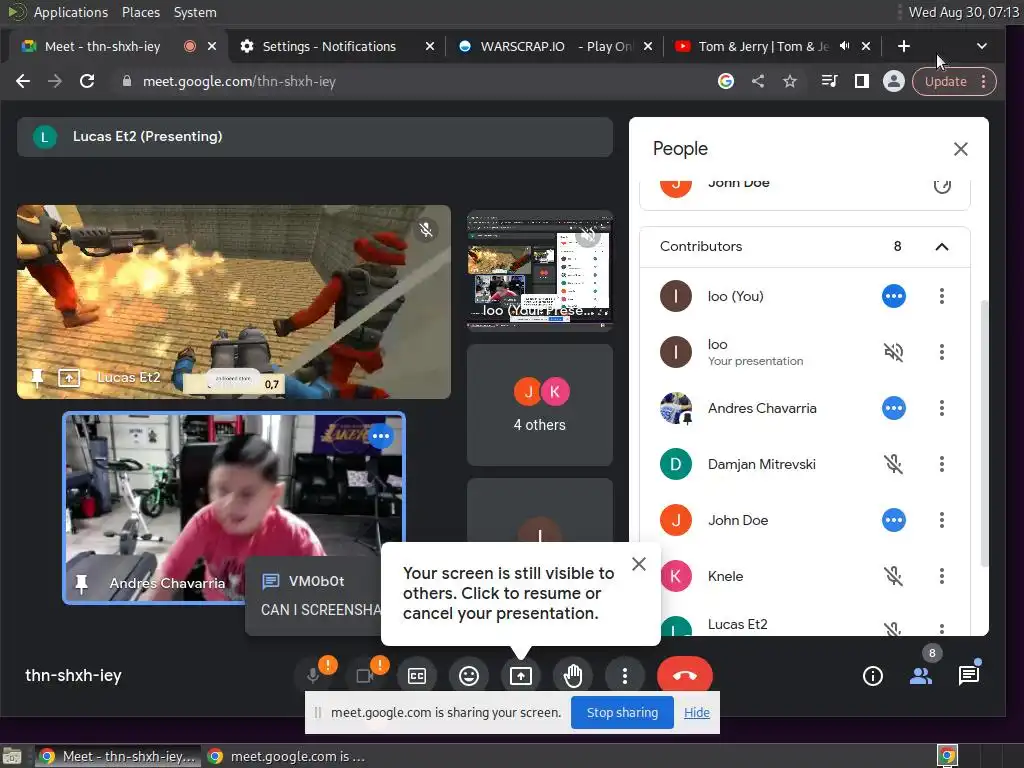Open more options for loo (You)
The width and height of the screenshot is (1024, 768).
coord(941,296)
